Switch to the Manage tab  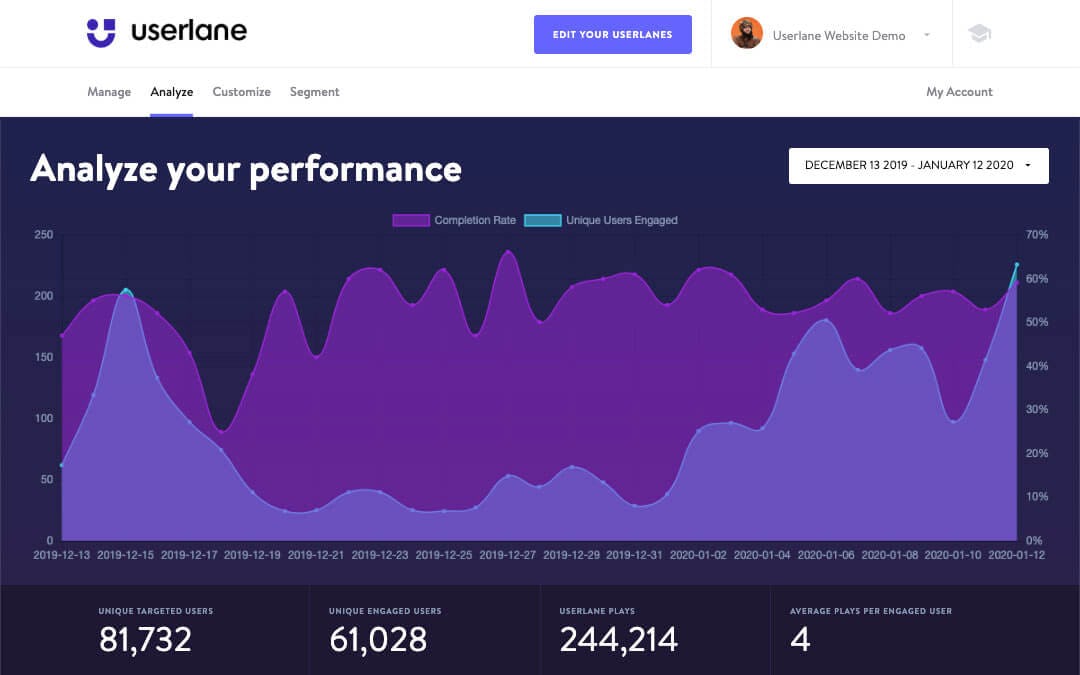tap(108, 91)
